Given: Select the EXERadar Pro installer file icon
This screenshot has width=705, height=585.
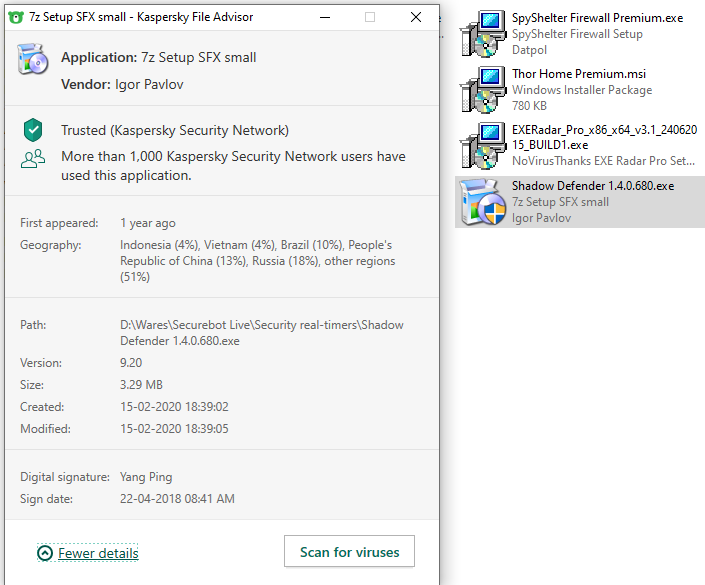Looking at the screenshot, I should pyautogui.click(x=482, y=146).
